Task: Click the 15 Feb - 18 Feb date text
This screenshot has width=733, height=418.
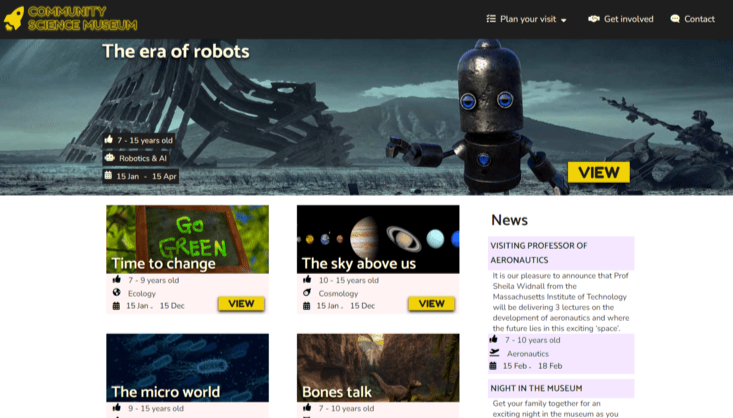Action: pyautogui.click(x=532, y=366)
